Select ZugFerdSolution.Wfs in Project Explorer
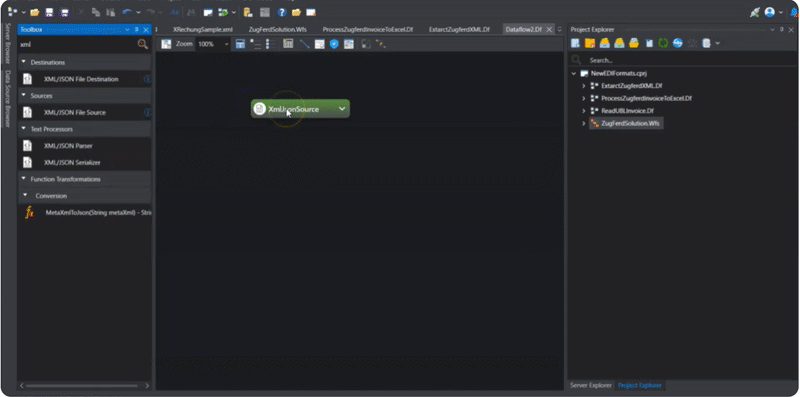This screenshot has width=800, height=397. pos(630,123)
